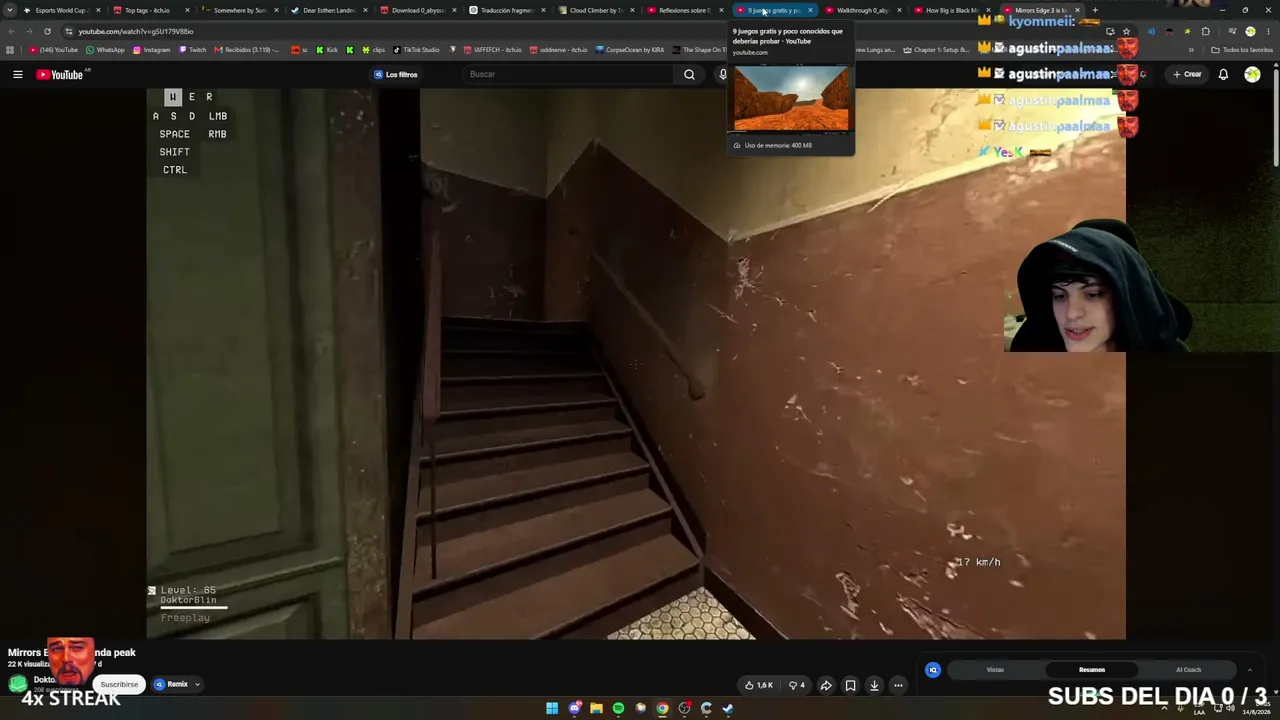Click the YouTube search magnifier button
The height and width of the screenshot is (720, 1280).
coord(689,74)
